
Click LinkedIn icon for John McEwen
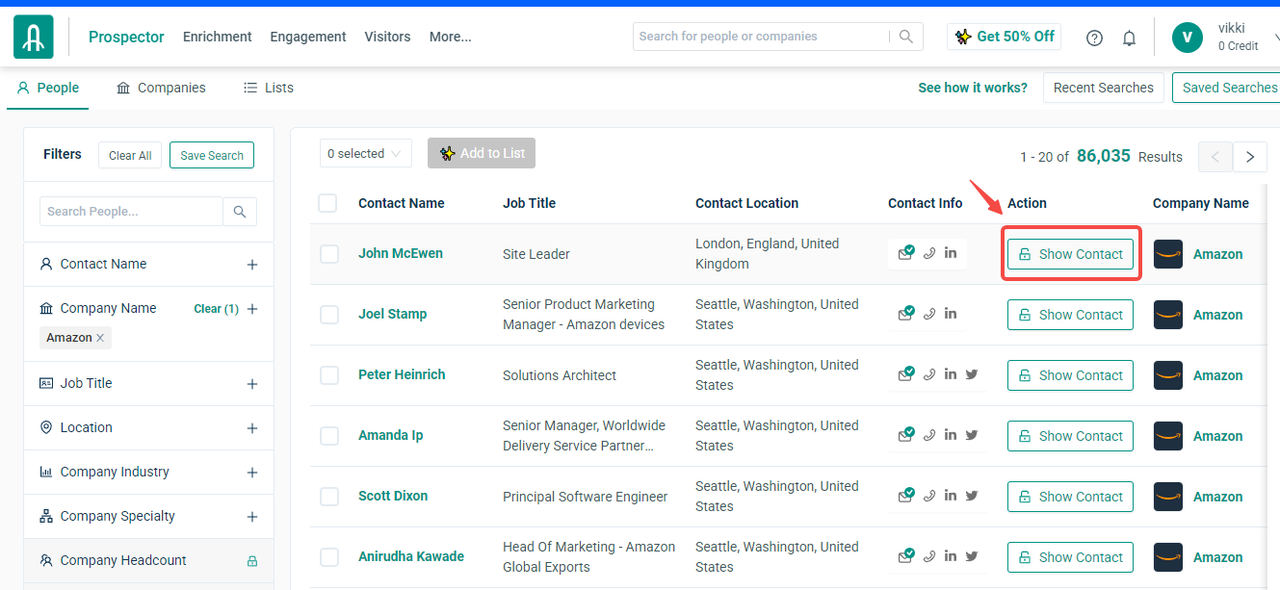pos(950,253)
